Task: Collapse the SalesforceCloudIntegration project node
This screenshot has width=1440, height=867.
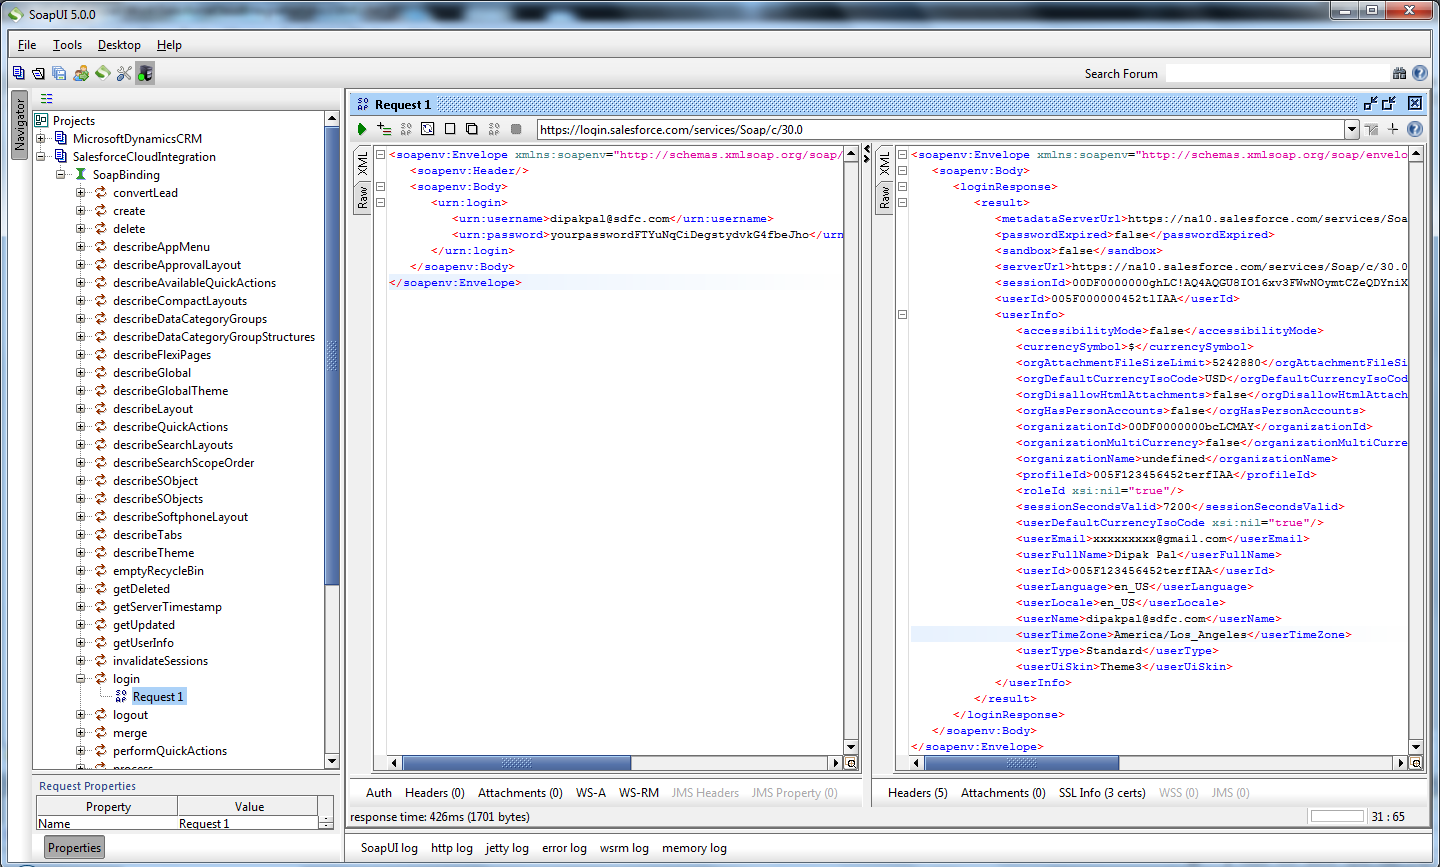Action: click(41, 157)
